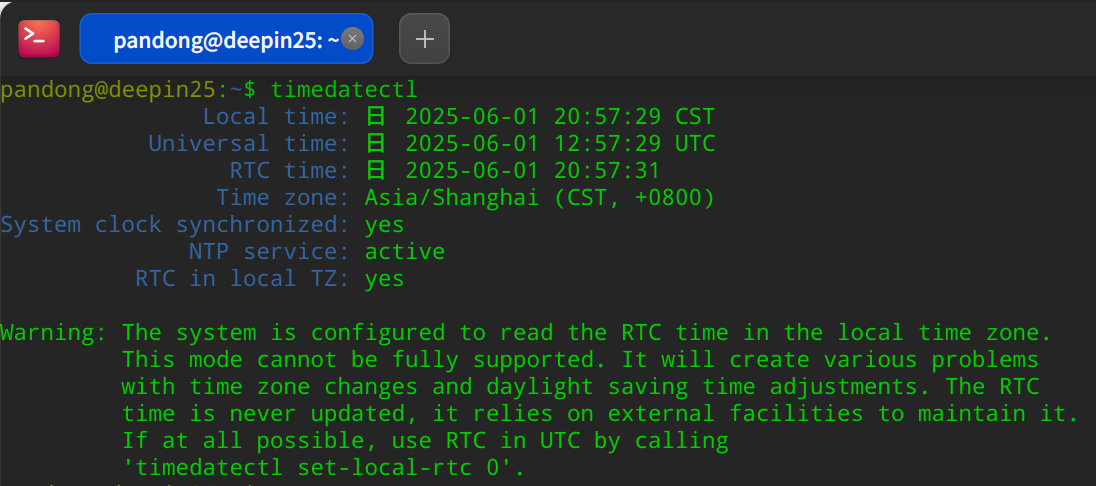
Task: Click the RTC time value 20:57:31
Action: pos(607,171)
